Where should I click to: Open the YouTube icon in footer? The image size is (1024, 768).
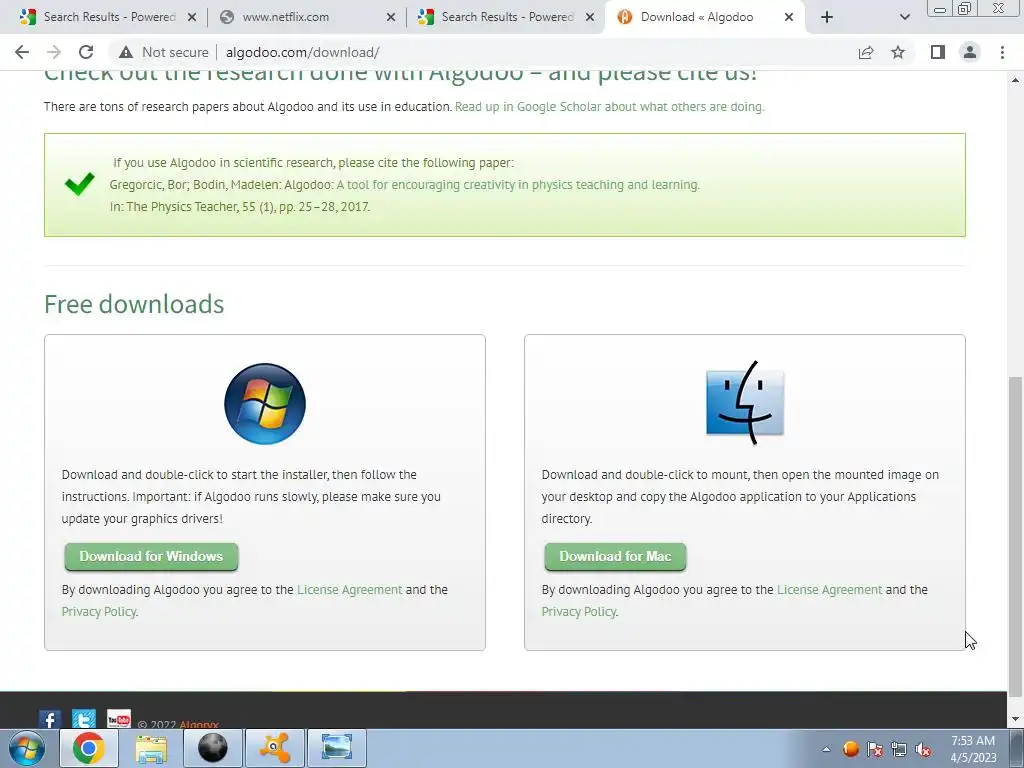point(118,719)
